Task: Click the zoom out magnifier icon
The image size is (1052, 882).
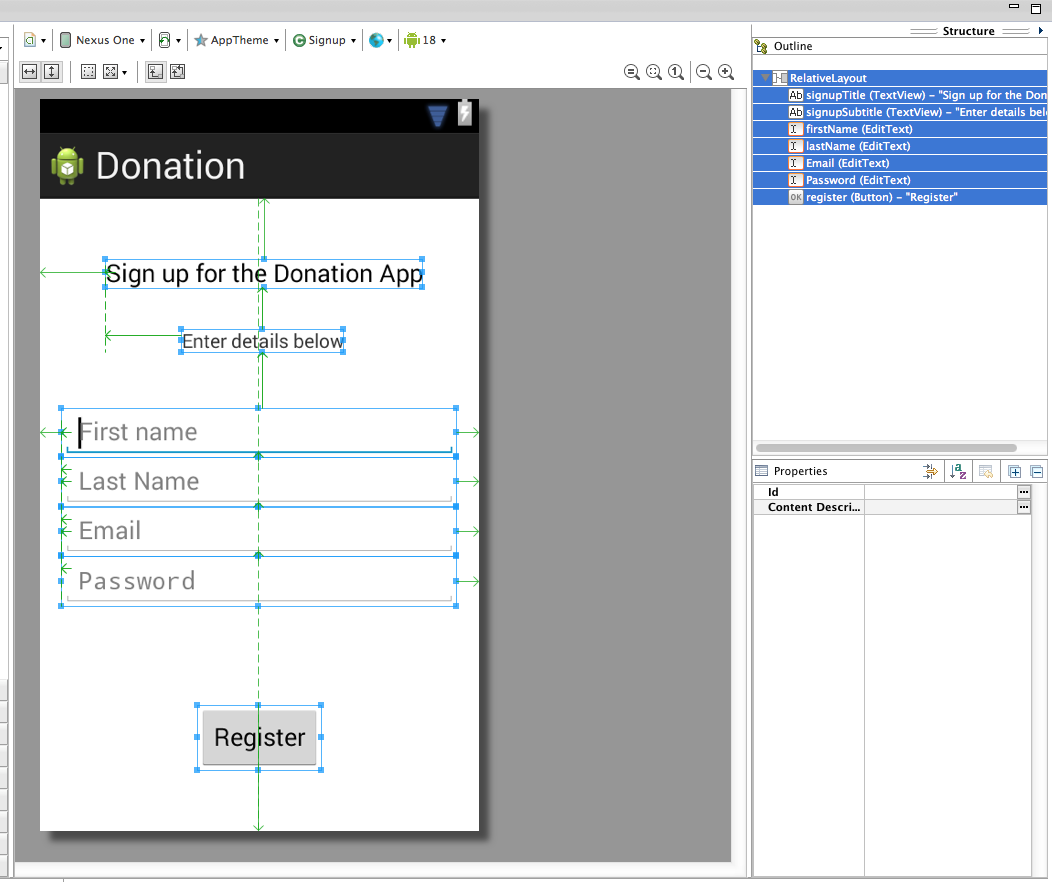Action: click(x=704, y=72)
